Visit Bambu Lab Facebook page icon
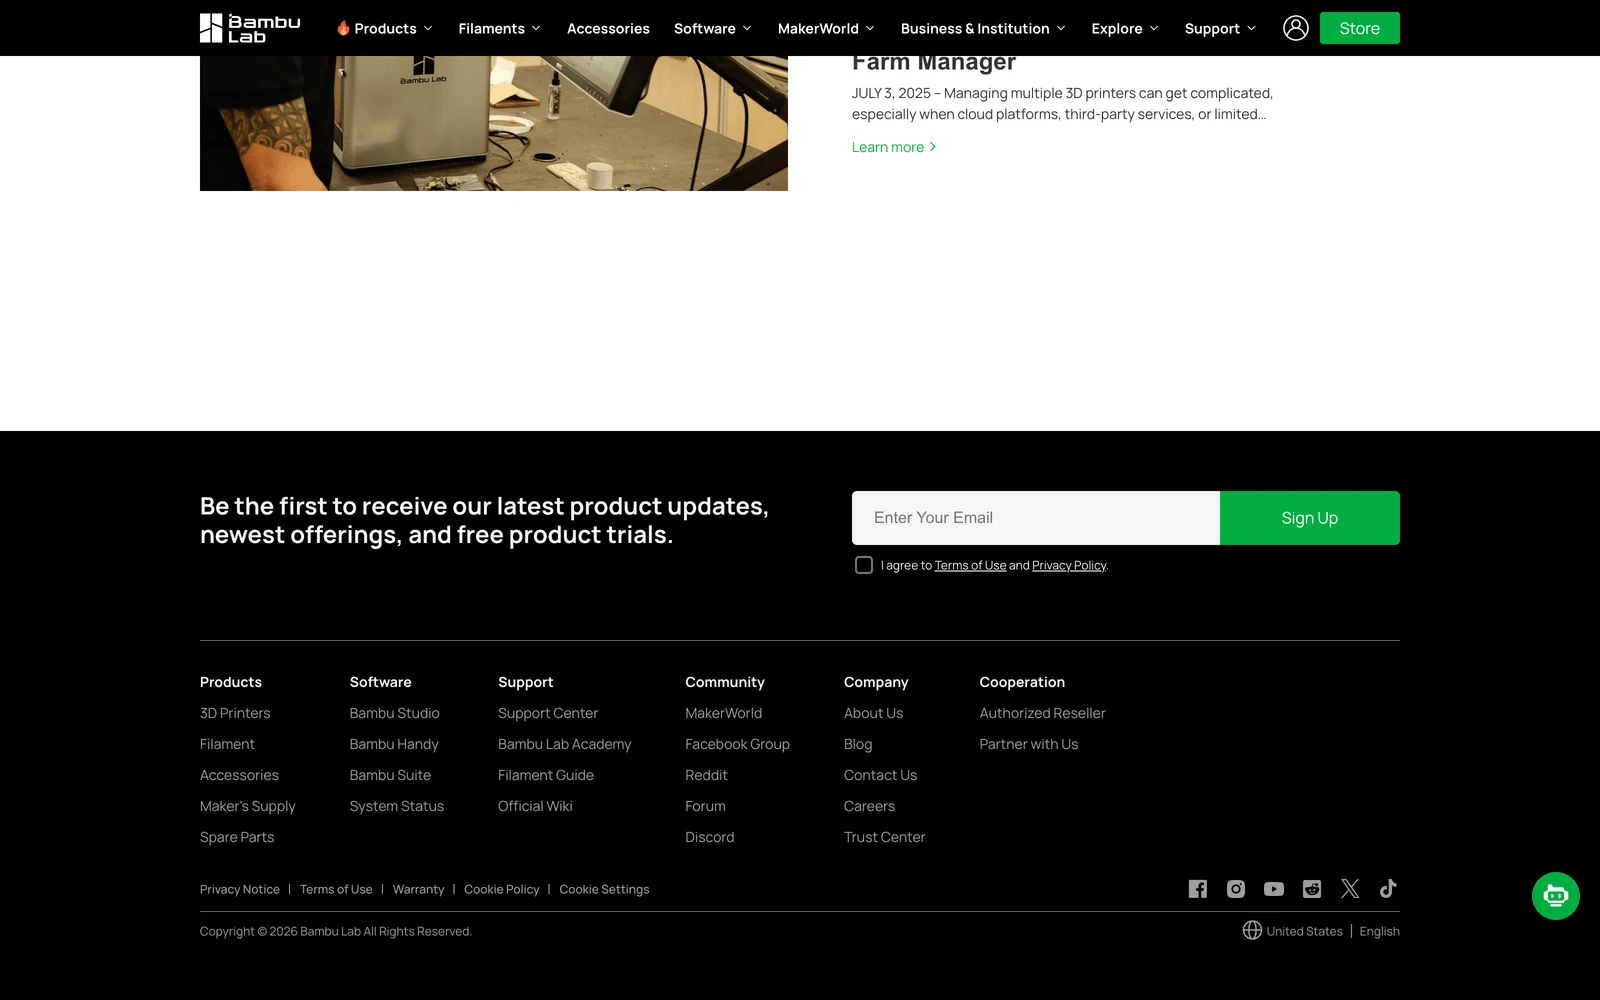The width and height of the screenshot is (1600, 1000). point(1197,889)
